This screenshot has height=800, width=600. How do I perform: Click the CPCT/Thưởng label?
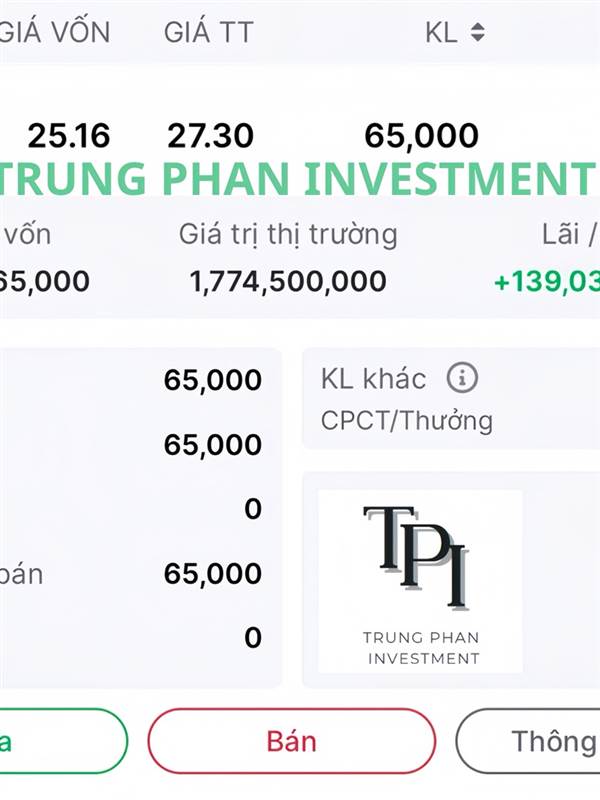coord(407,420)
